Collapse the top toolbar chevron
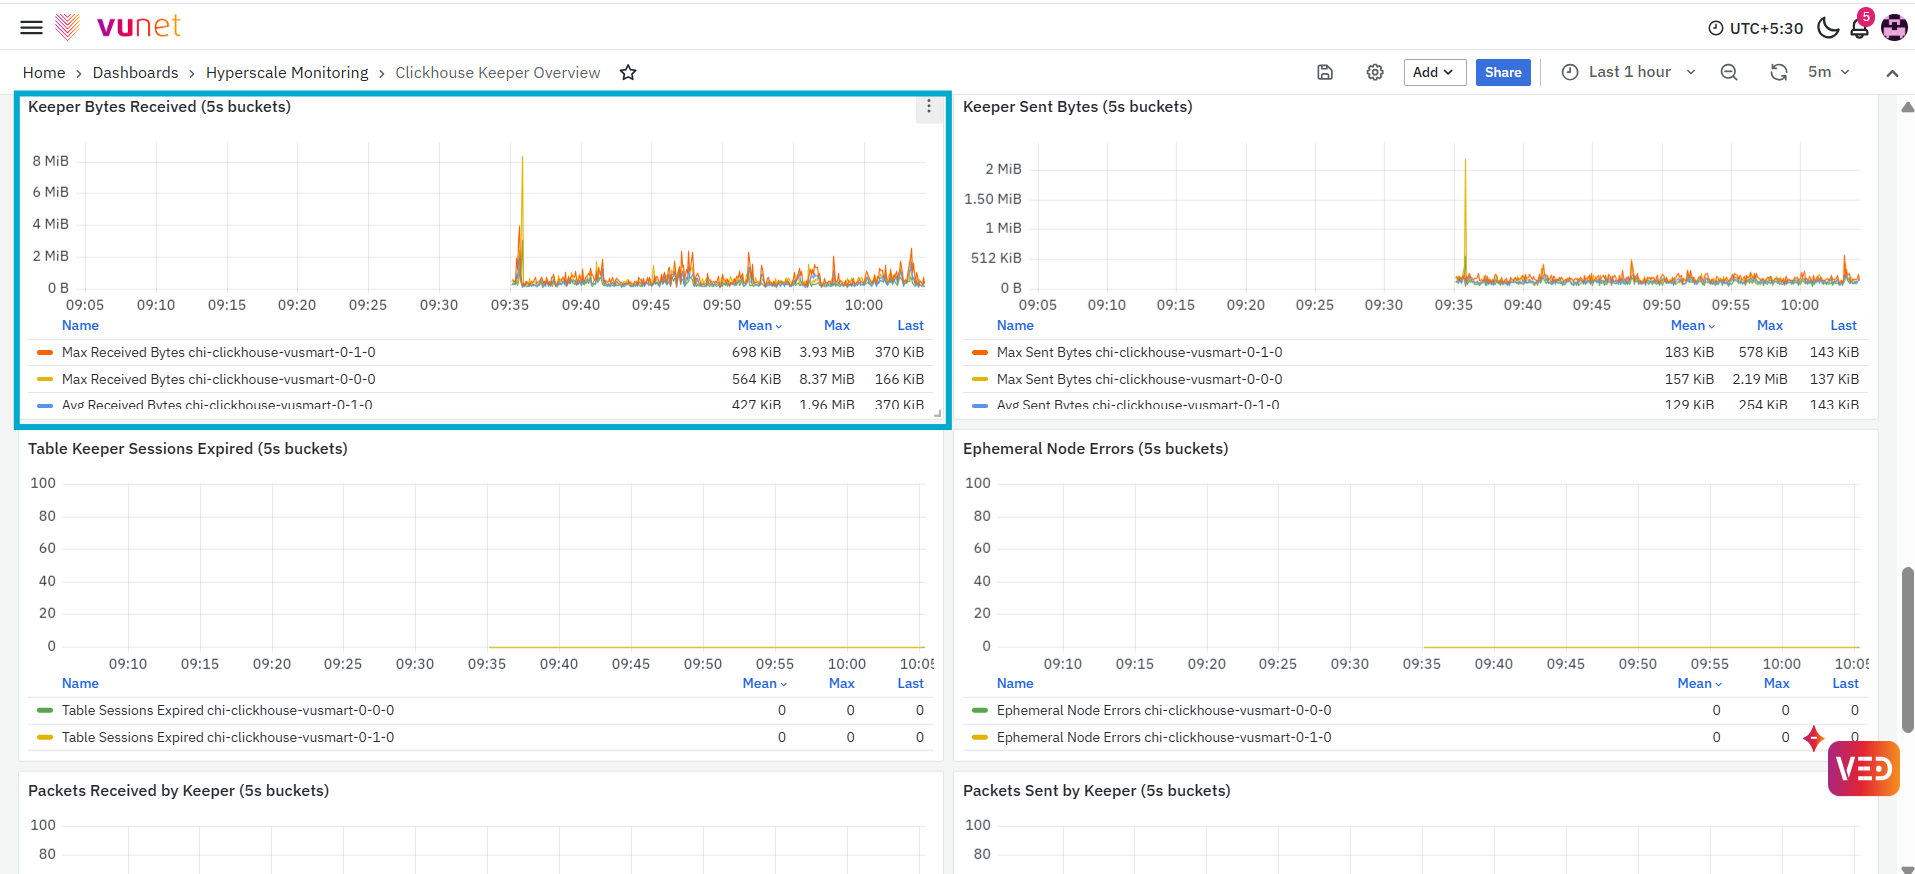The image size is (1915, 874). [x=1892, y=73]
